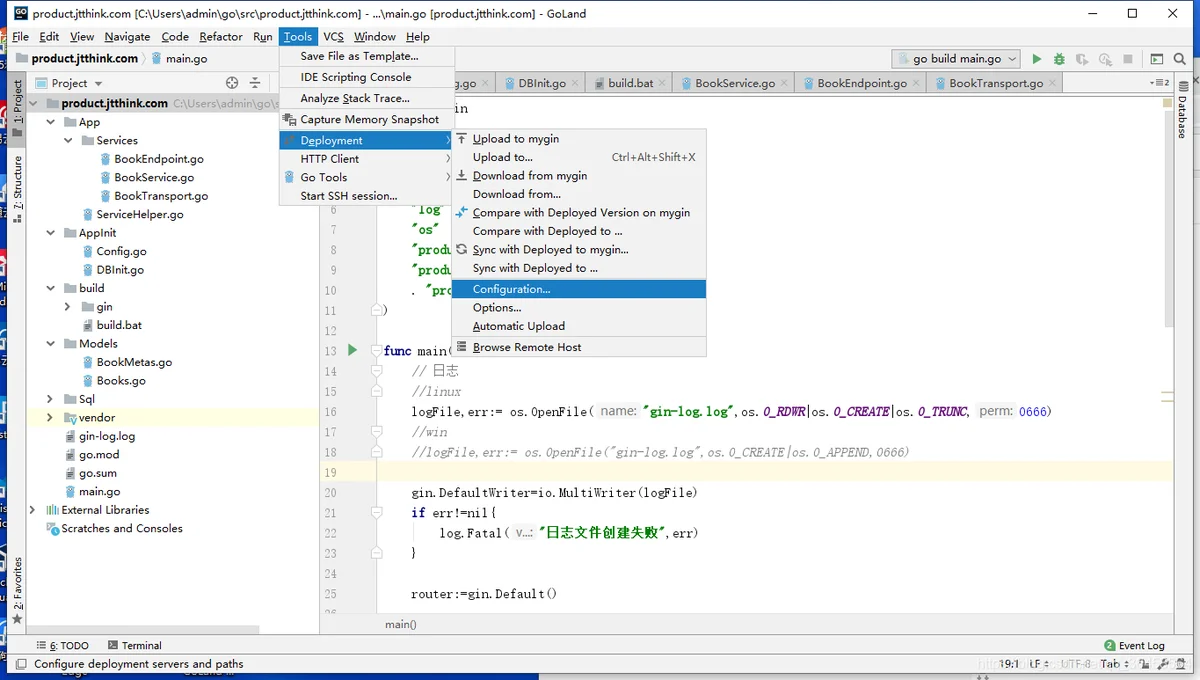
Task: Open Options... in Deployment submenu
Action: (x=579, y=308)
